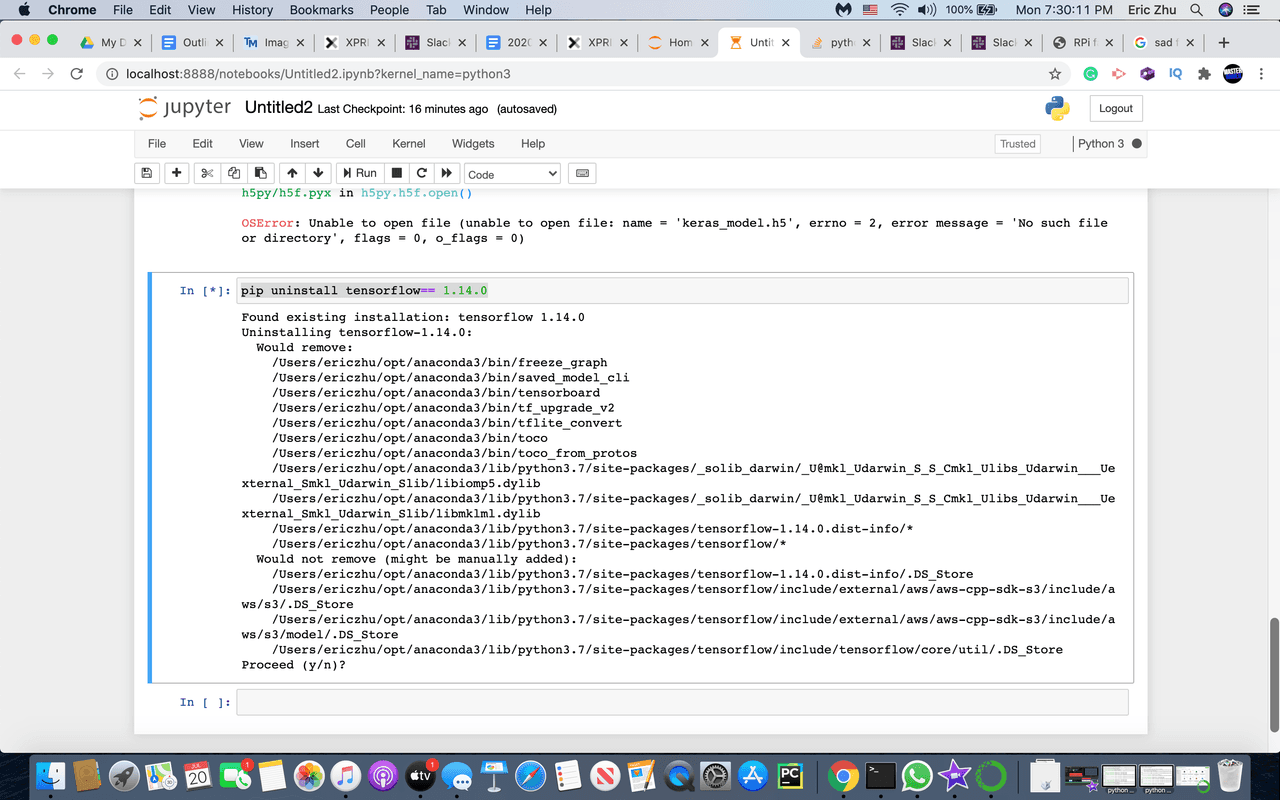Viewport: 1280px width, 800px height.
Task: Open Terminal from the Dock
Action: 880,776
